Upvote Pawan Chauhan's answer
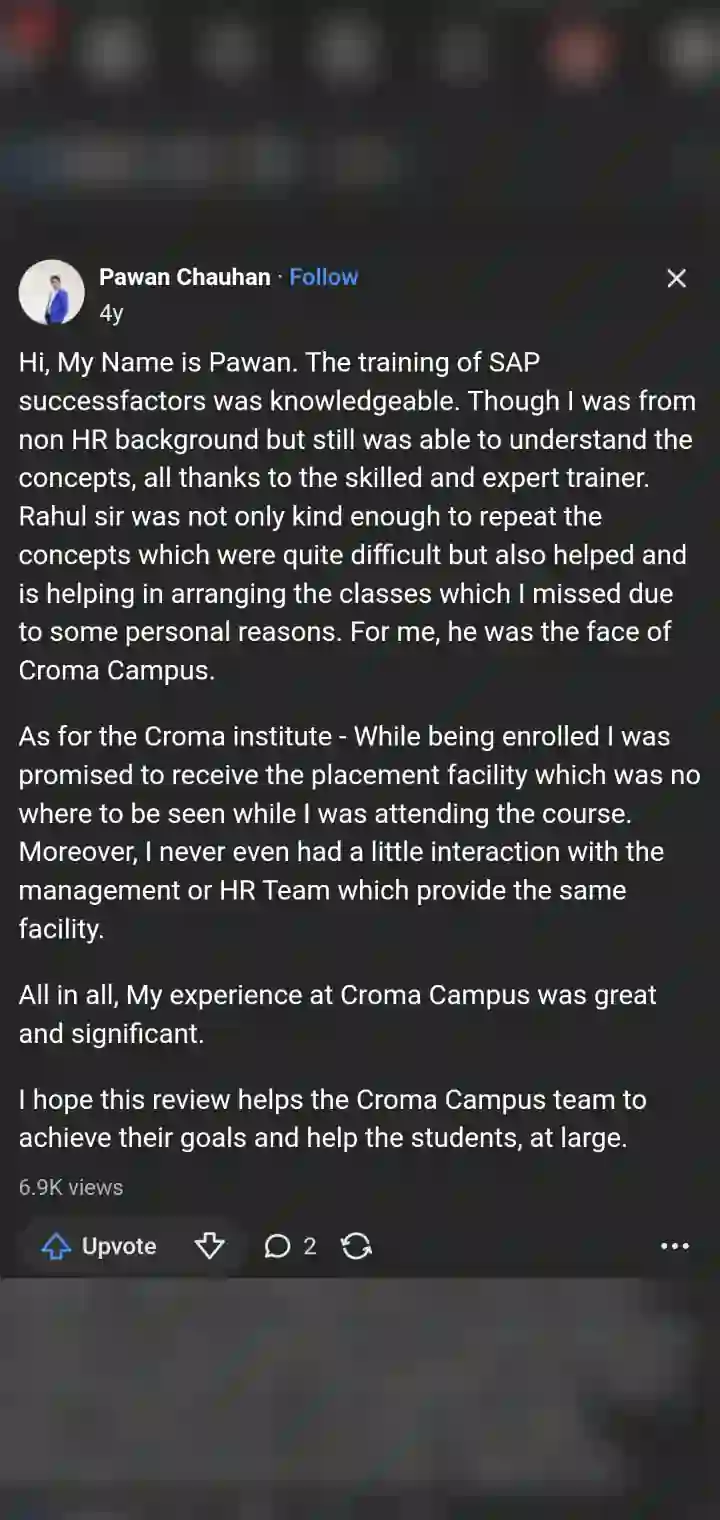The height and width of the screenshot is (1520, 720). pos(99,1246)
